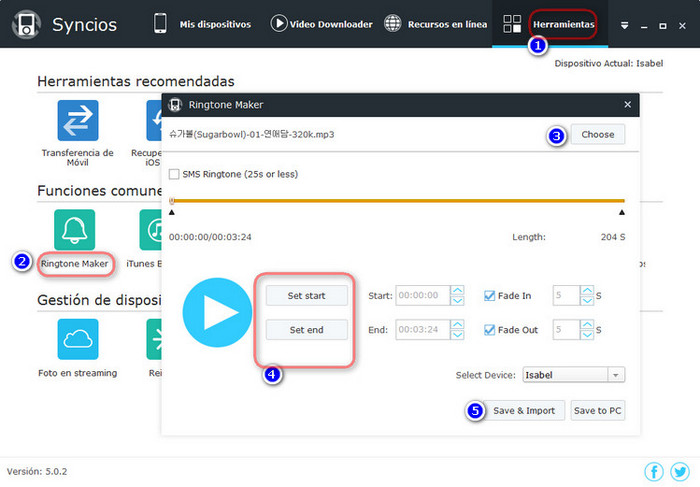The height and width of the screenshot is (487, 700).
Task: Click Fade In seconds field
Action: 566,295
